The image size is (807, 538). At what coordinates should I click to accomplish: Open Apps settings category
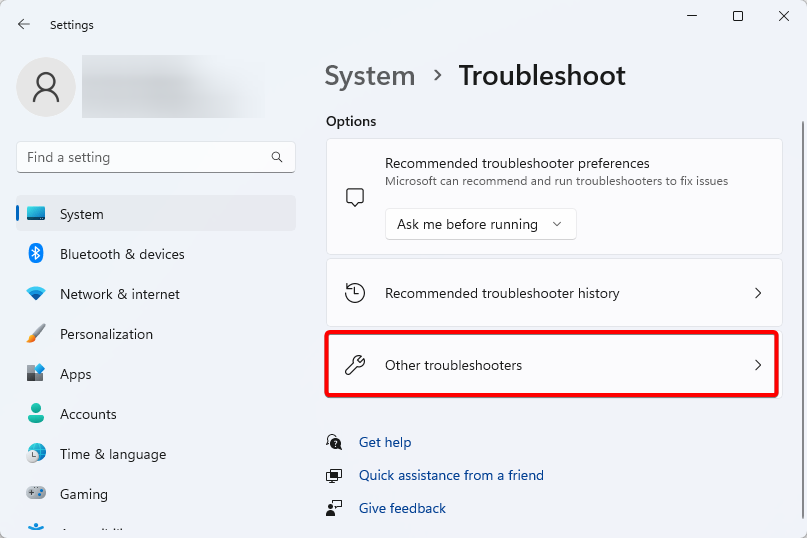(x=75, y=374)
